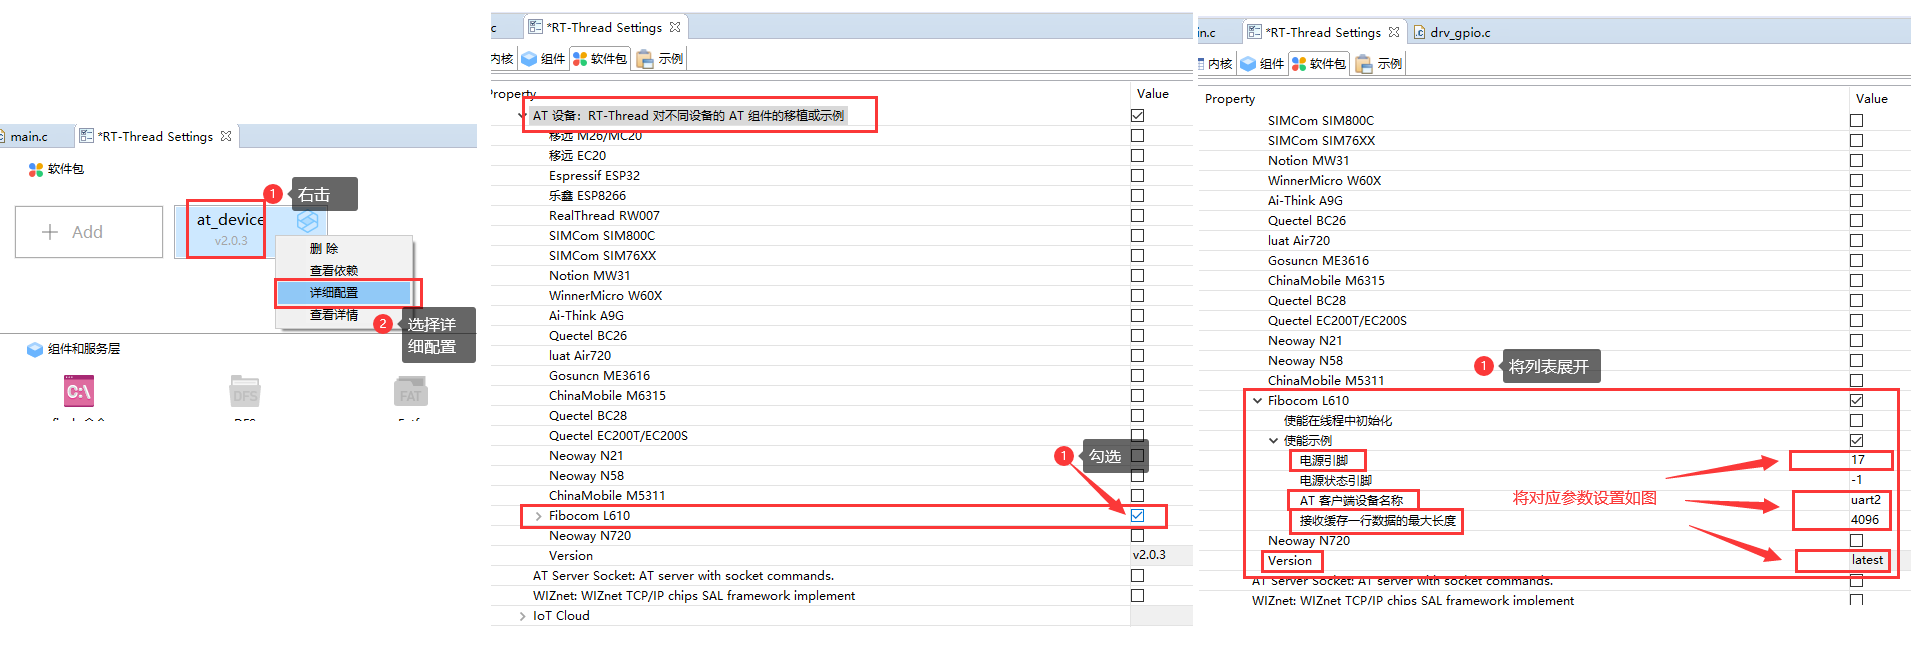
Task: Click the 示例 tab icon in the right panel
Action: click(x=1364, y=64)
